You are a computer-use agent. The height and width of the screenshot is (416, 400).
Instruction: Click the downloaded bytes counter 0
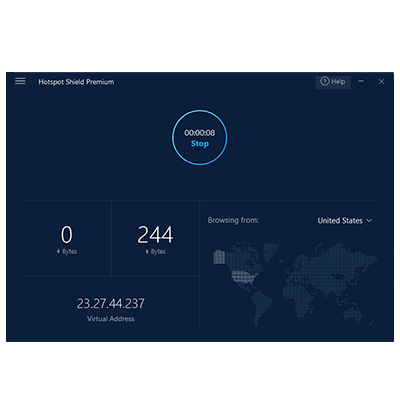[x=66, y=234]
